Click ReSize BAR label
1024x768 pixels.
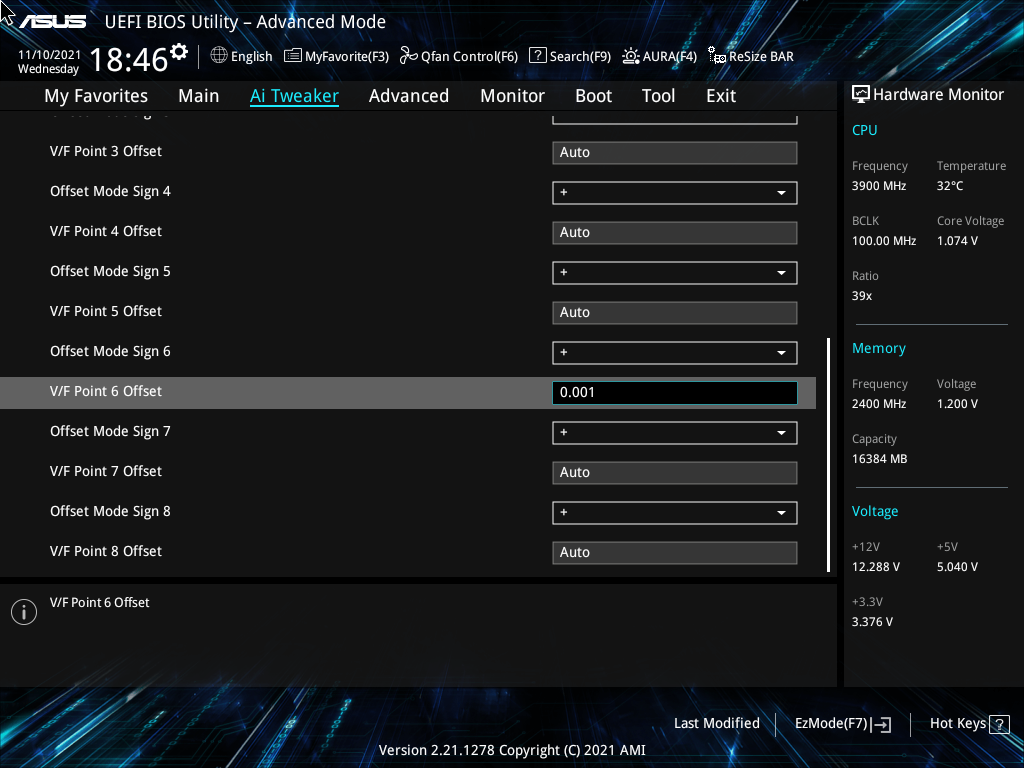[761, 57]
